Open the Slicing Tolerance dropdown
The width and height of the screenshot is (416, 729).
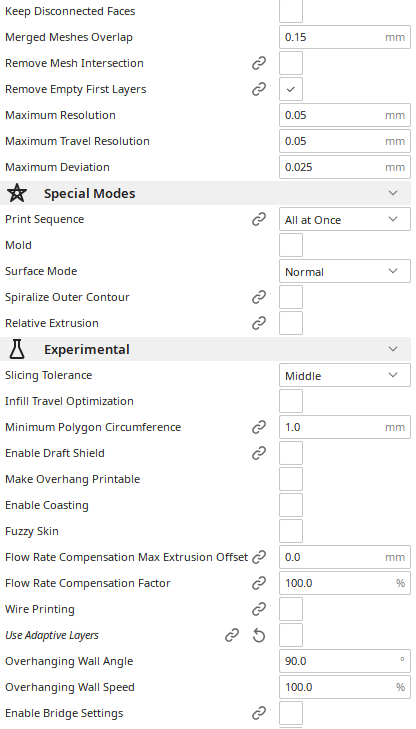345,375
